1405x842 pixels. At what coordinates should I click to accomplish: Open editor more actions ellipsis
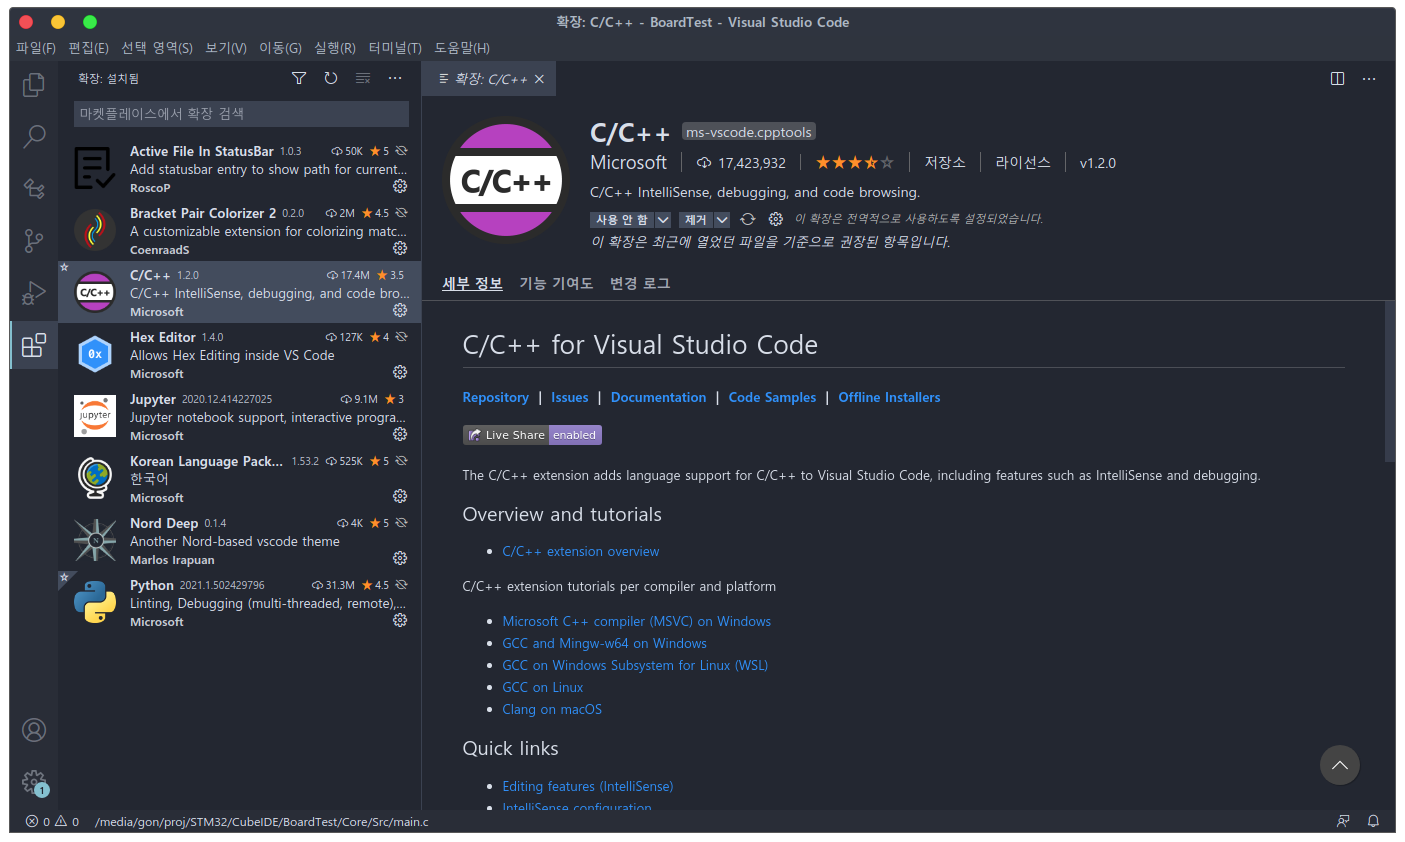click(1369, 78)
